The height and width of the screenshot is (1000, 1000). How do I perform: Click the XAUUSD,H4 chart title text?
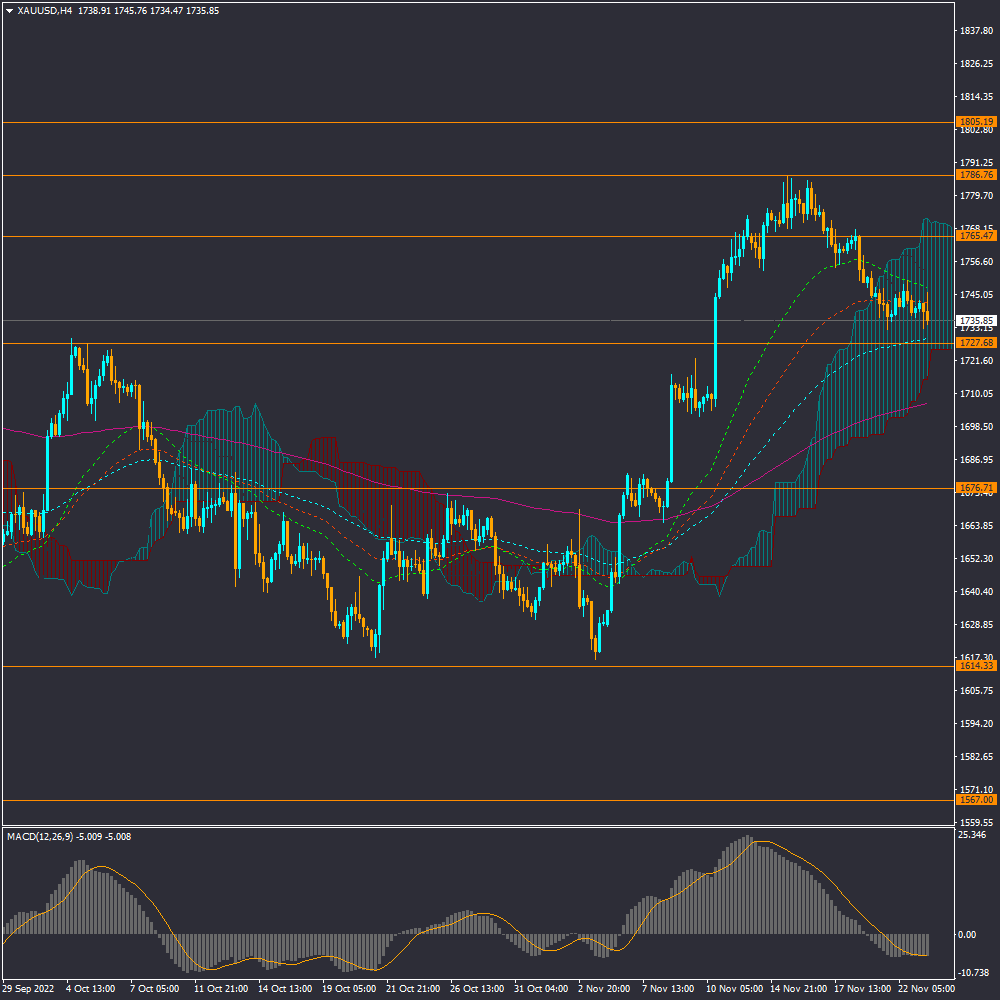click(45, 10)
